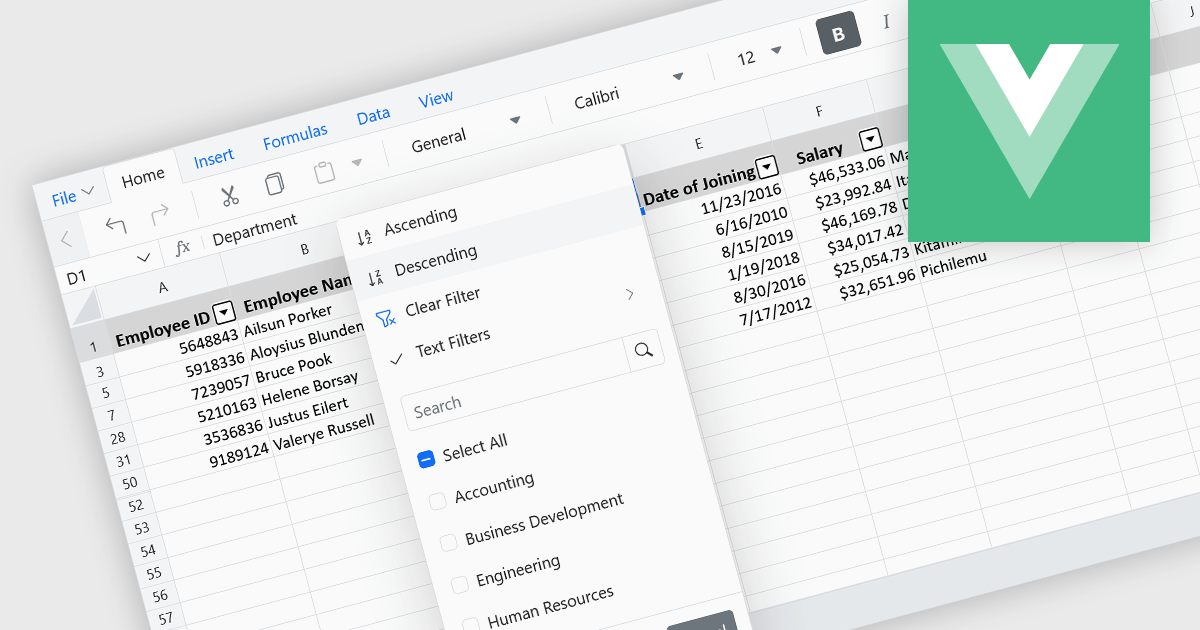Image resolution: width=1200 pixels, height=630 pixels.
Task: Click the Undo arrow icon
Action: (x=115, y=224)
